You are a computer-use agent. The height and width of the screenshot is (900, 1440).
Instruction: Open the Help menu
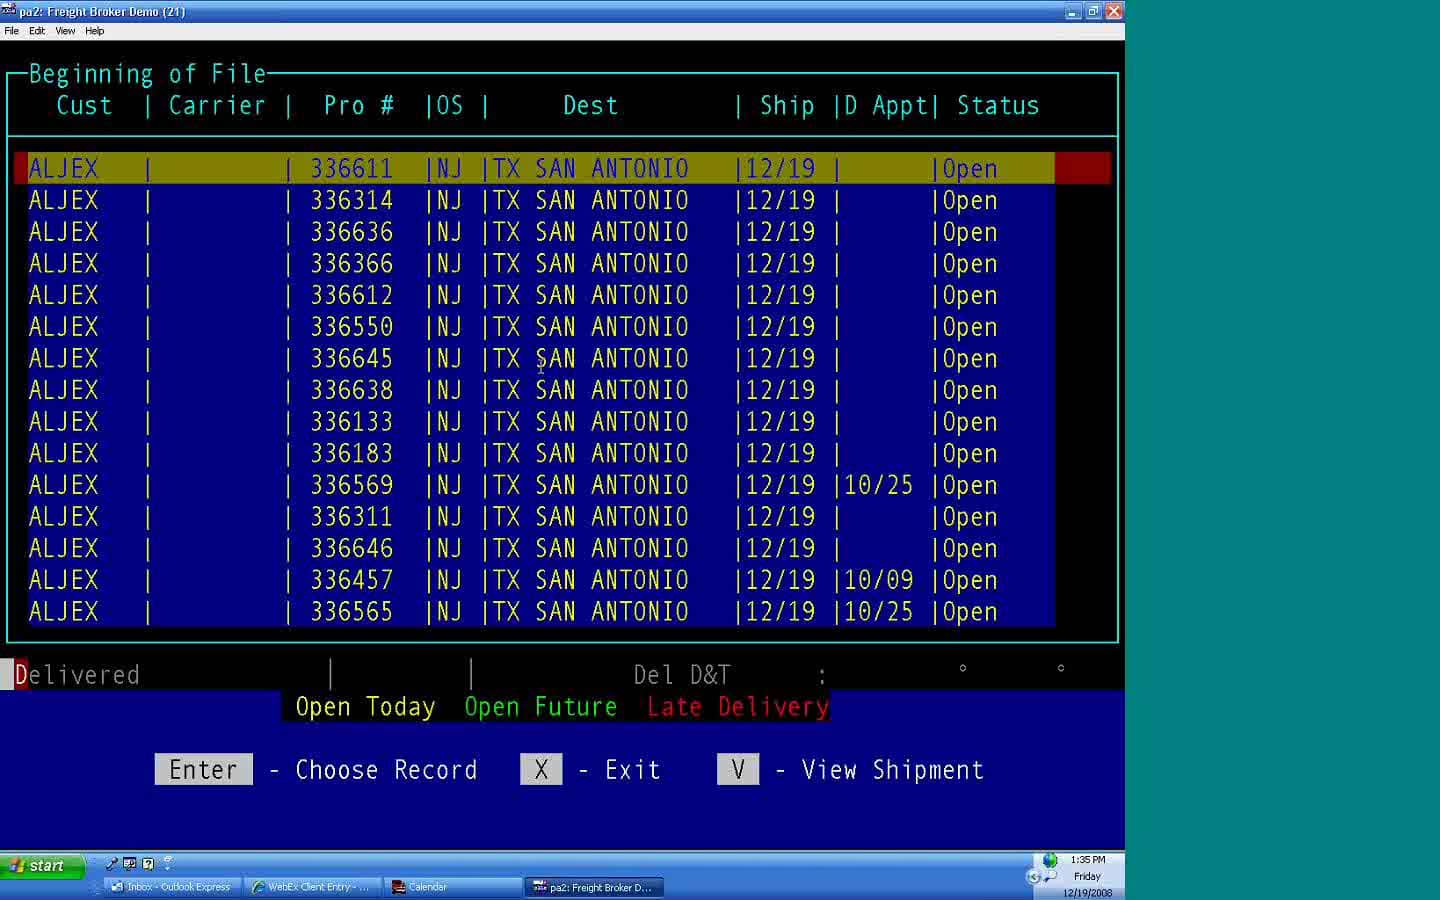coord(94,31)
